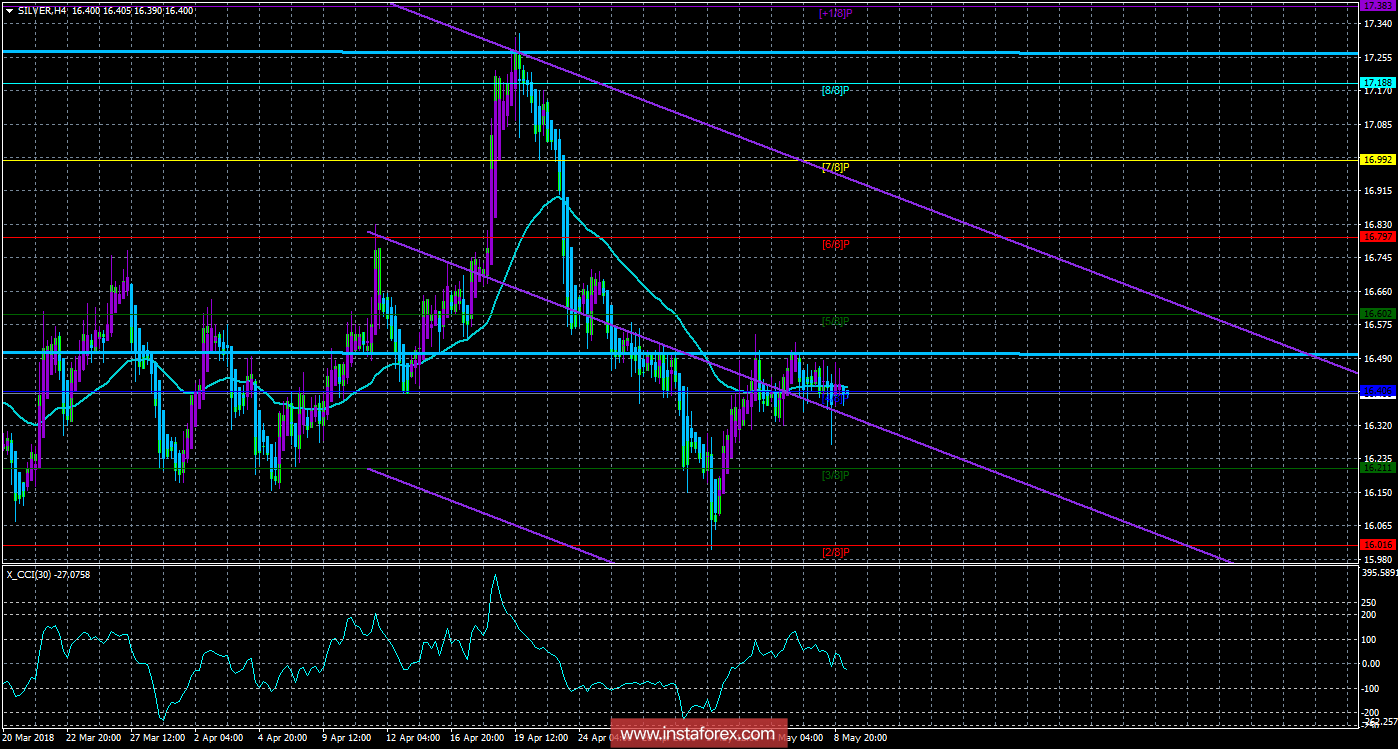1398x749 pixels.
Task: Click the green 16.602 price tag
Action: coord(1375,313)
